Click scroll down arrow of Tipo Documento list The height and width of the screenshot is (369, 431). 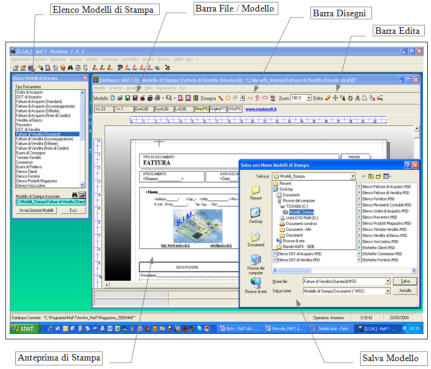coord(82,185)
